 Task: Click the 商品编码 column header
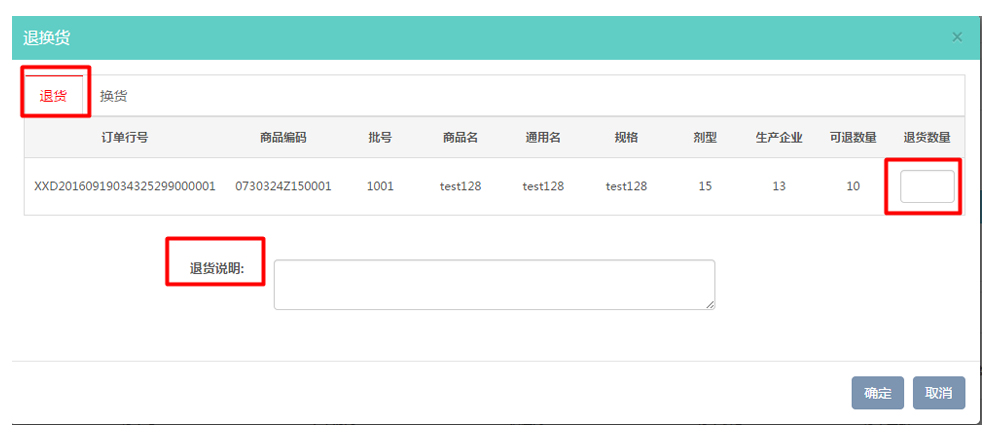[283, 137]
